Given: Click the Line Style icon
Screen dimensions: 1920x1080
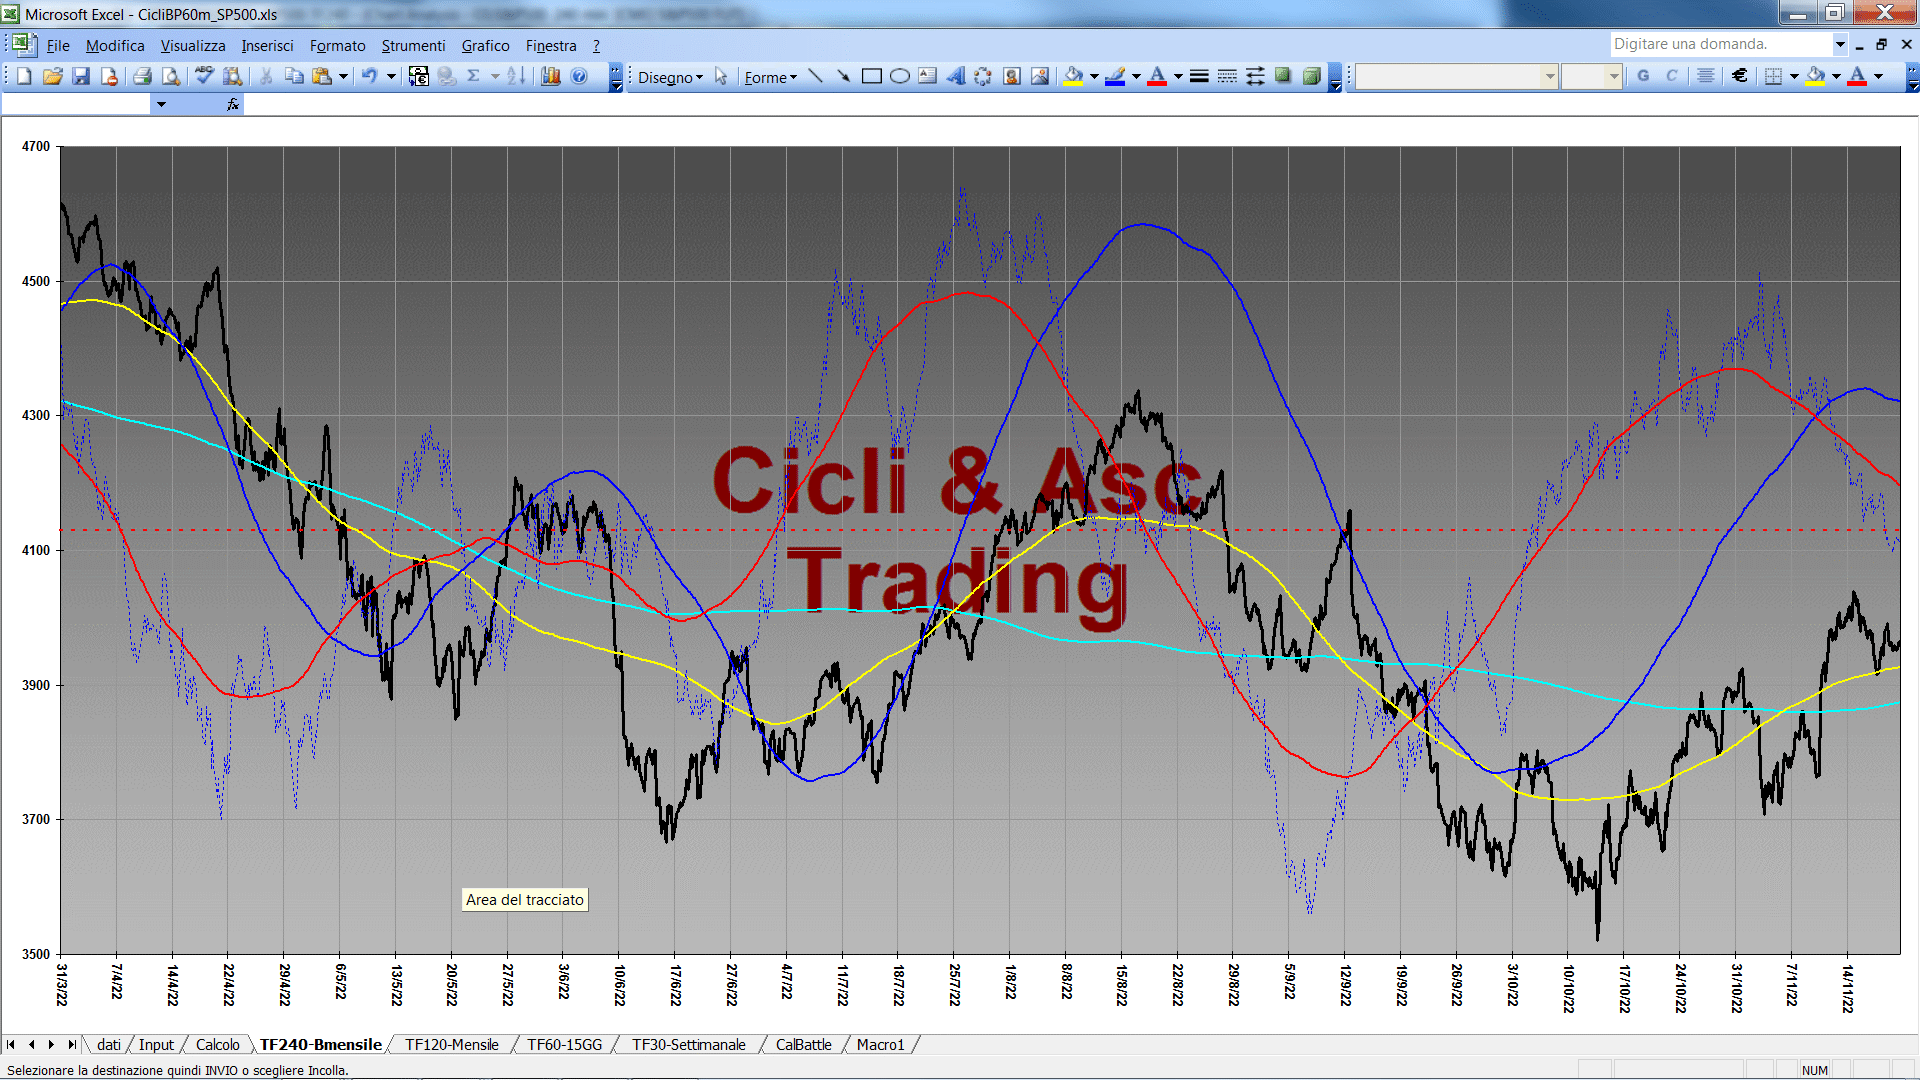Looking at the screenshot, I should [x=1199, y=76].
